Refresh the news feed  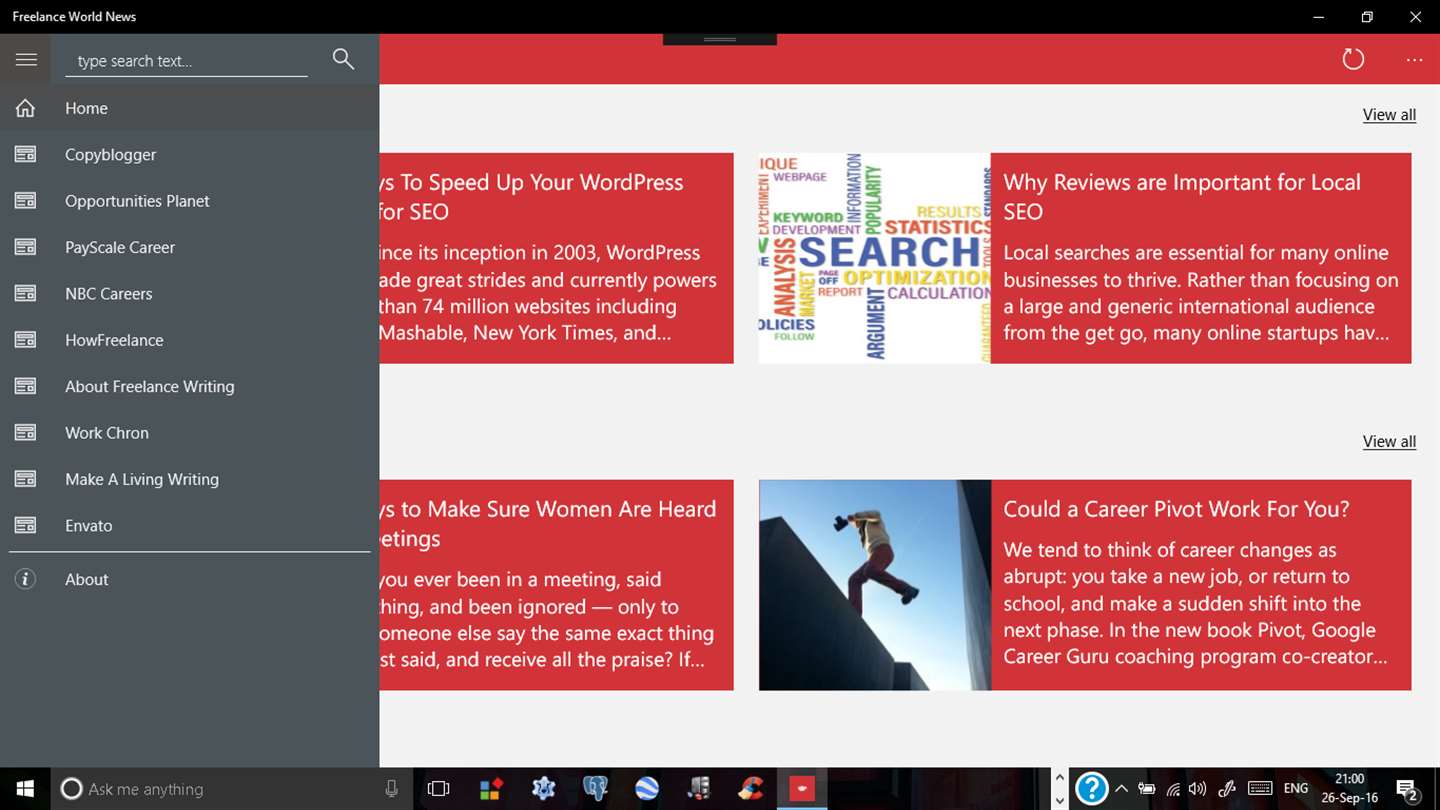1353,59
